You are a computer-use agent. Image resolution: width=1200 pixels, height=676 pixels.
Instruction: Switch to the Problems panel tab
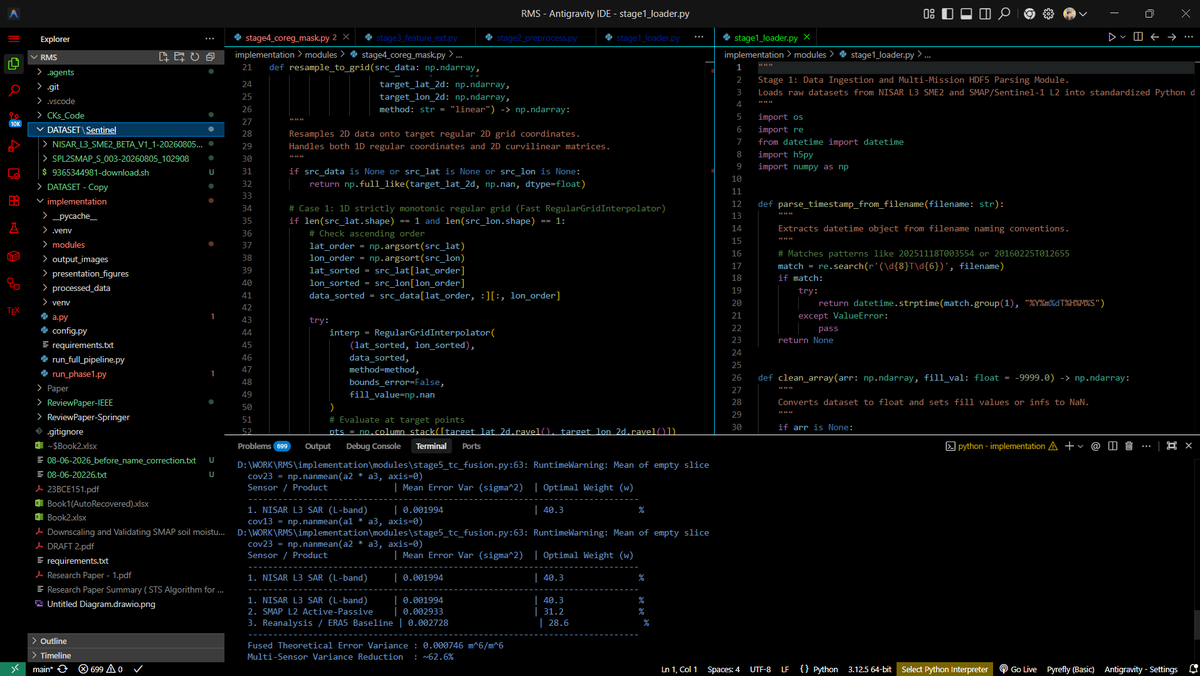pyautogui.click(x=264, y=446)
